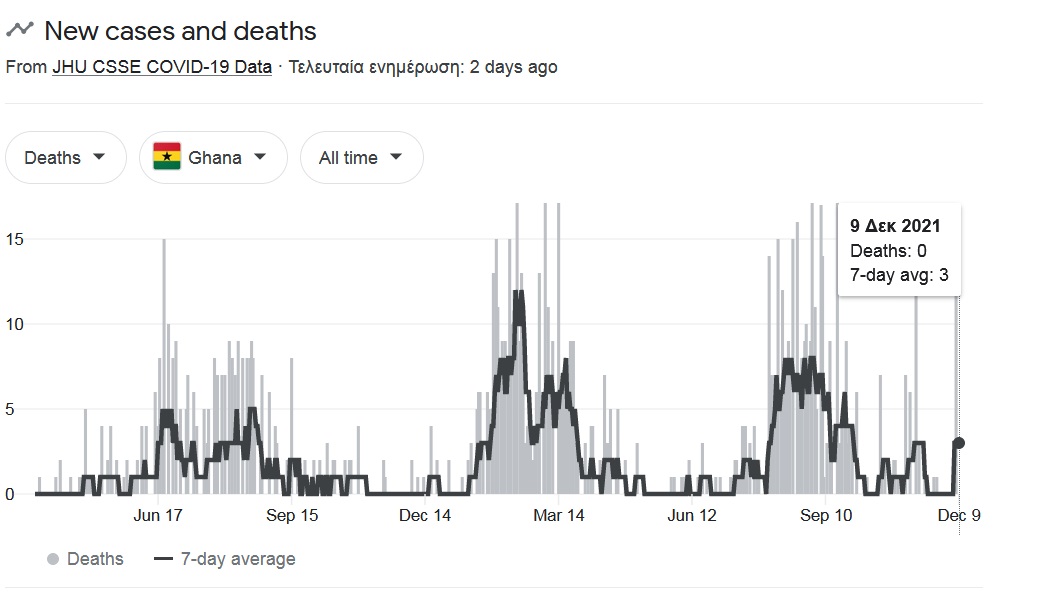Click the New cases and deaths heading
The width and height of the screenshot is (1045, 598).
pos(180,31)
